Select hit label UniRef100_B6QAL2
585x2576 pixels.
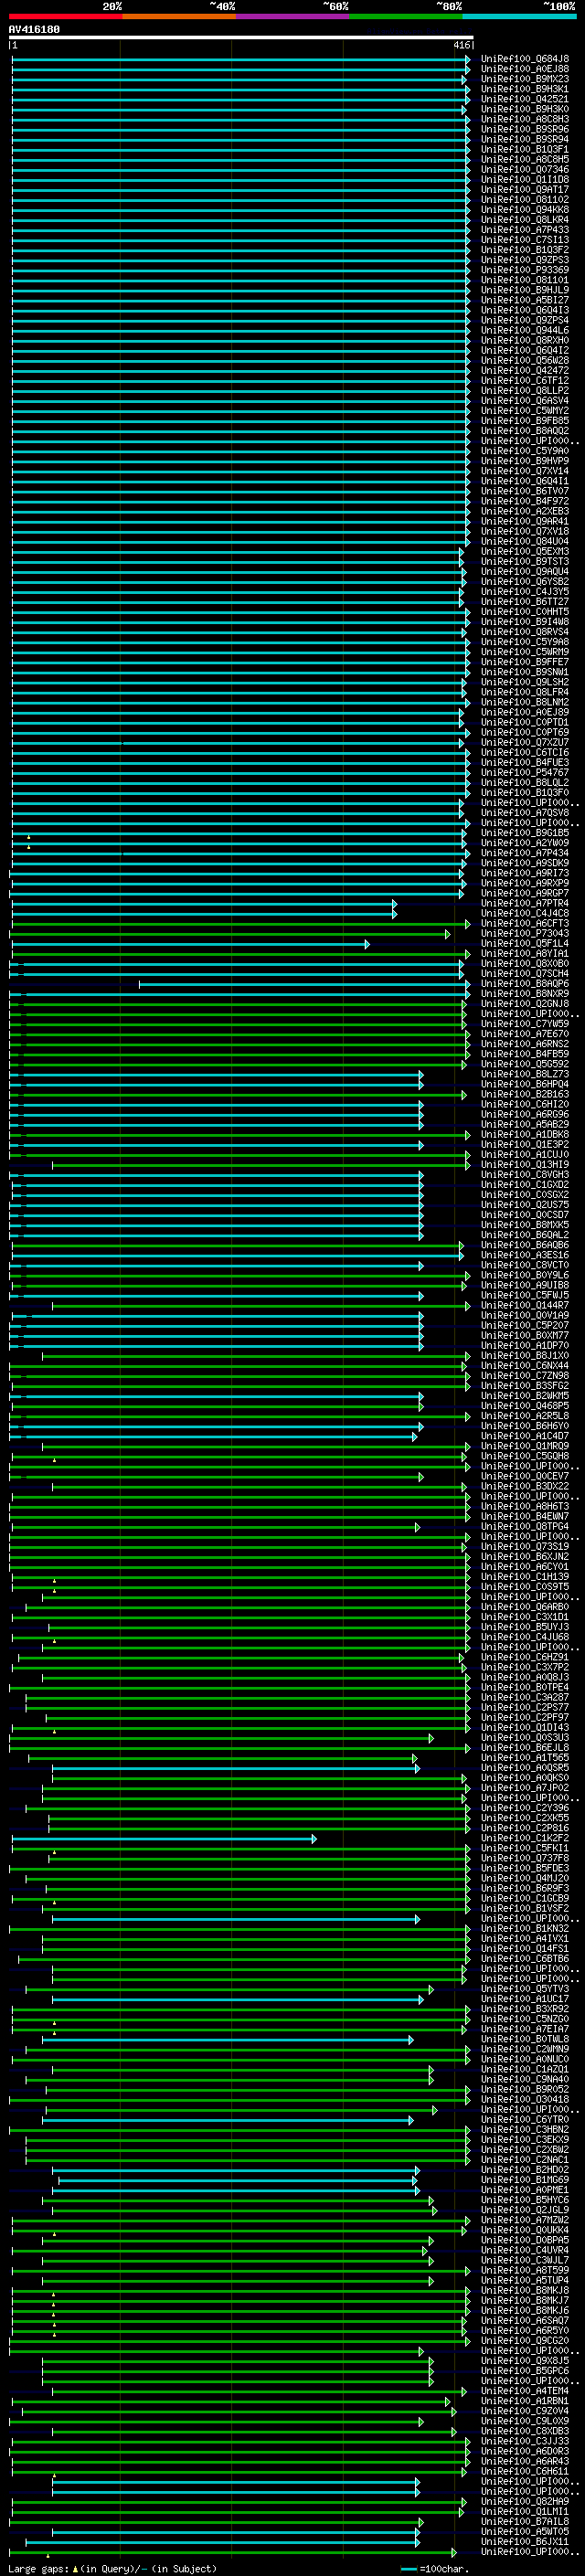pos(525,1235)
